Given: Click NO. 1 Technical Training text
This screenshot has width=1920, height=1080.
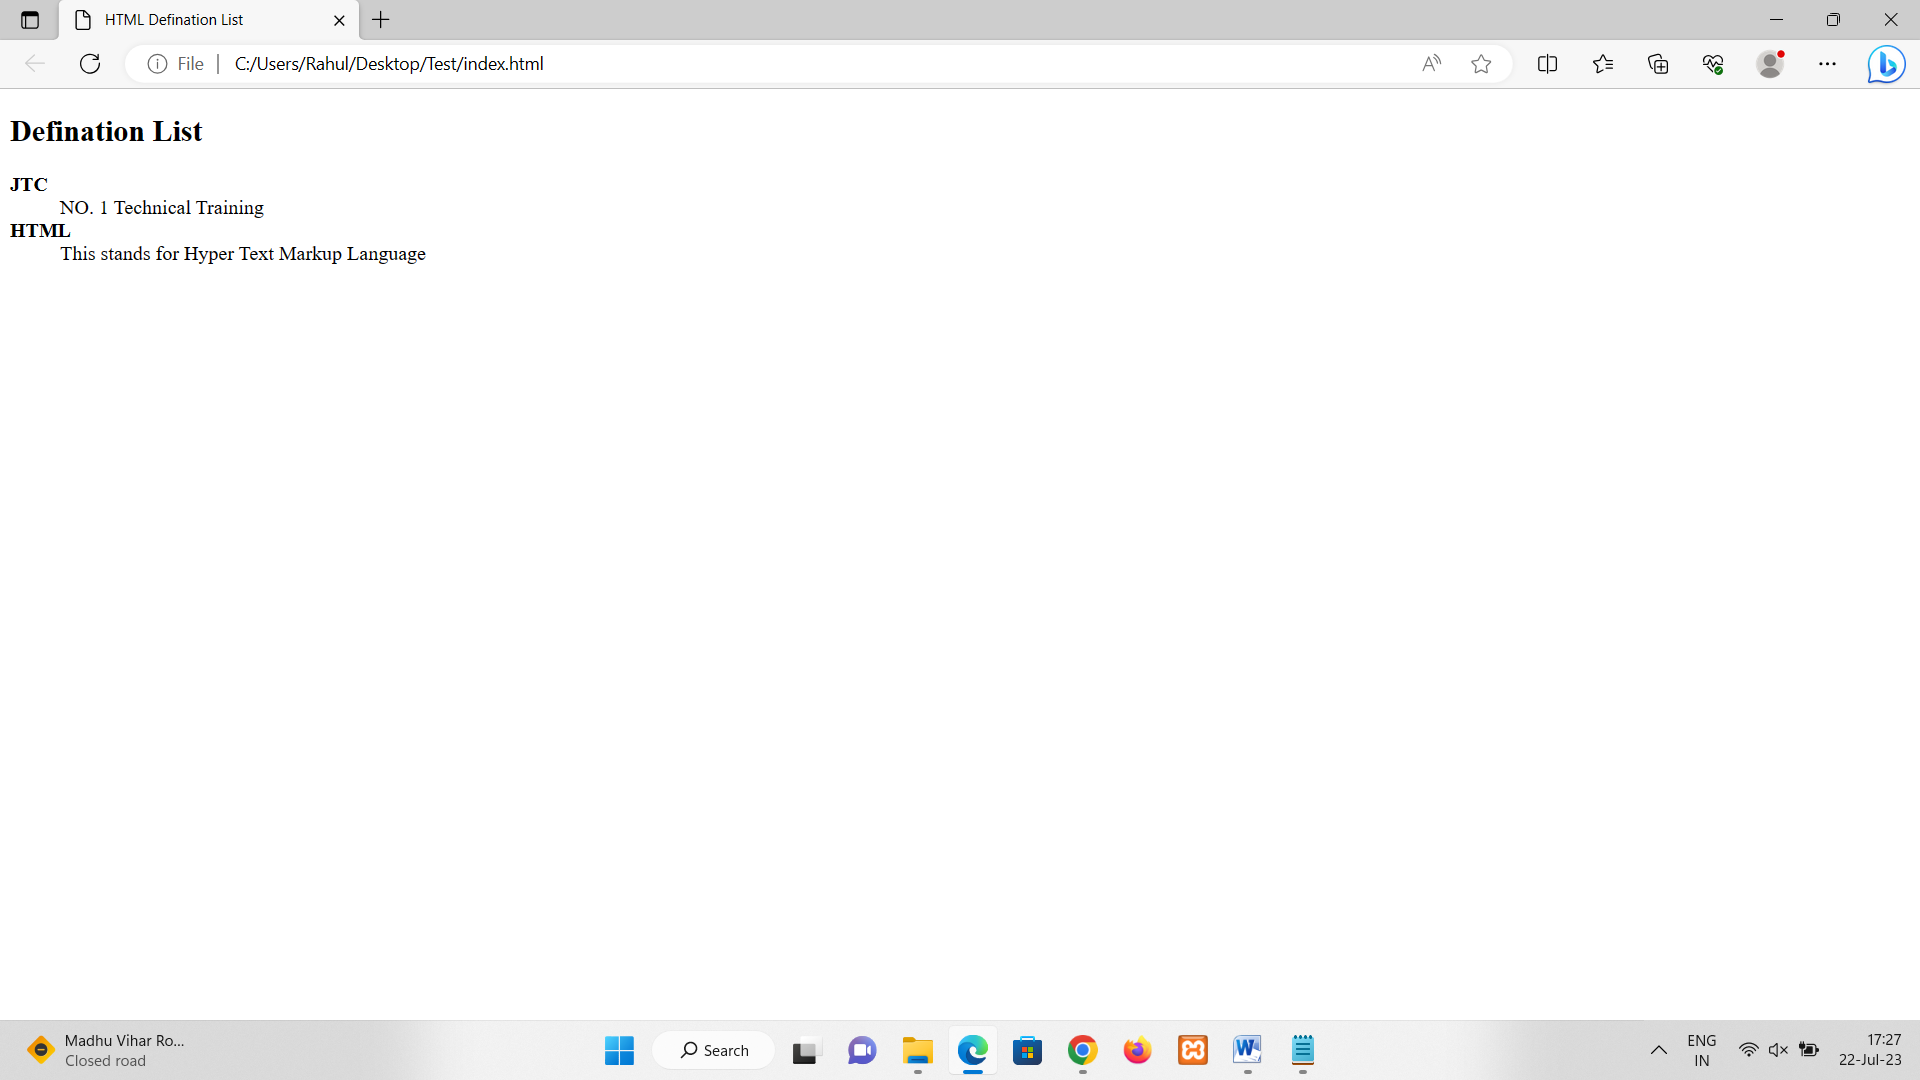Looking at the screenshot, I should 162,208.
